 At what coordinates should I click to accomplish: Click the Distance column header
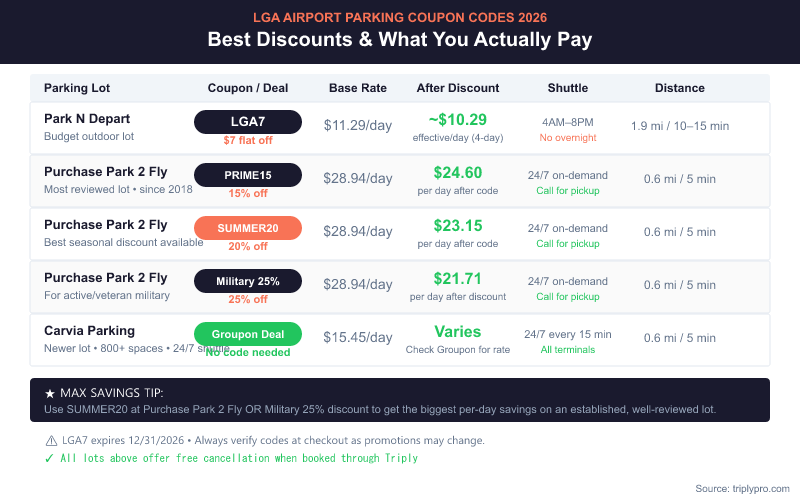tap(680, 88)
